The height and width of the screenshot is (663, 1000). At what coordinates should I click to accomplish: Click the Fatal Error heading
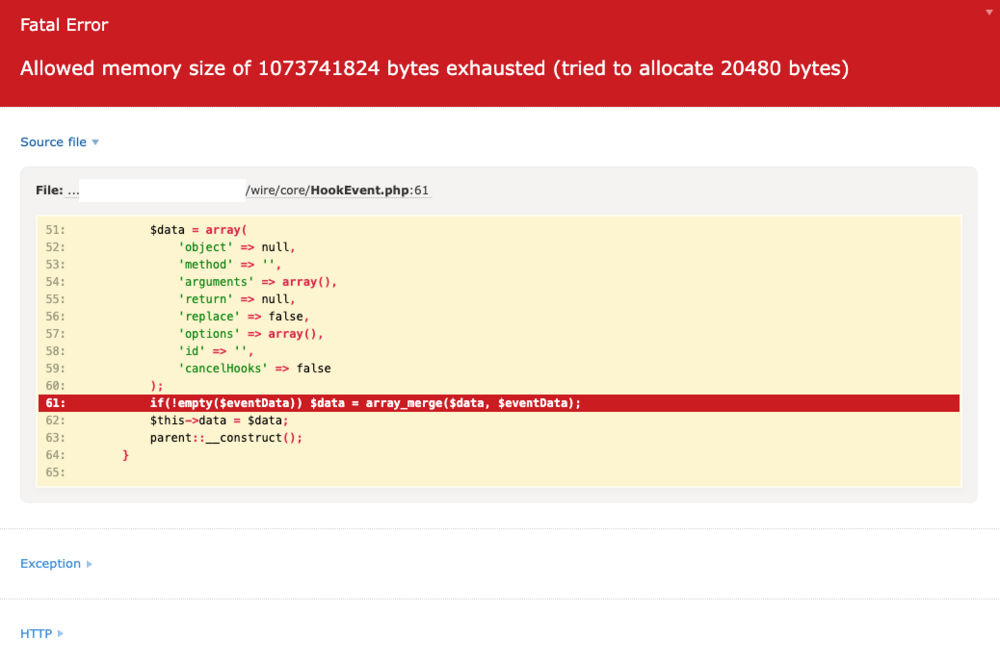(x=64, y=25)
